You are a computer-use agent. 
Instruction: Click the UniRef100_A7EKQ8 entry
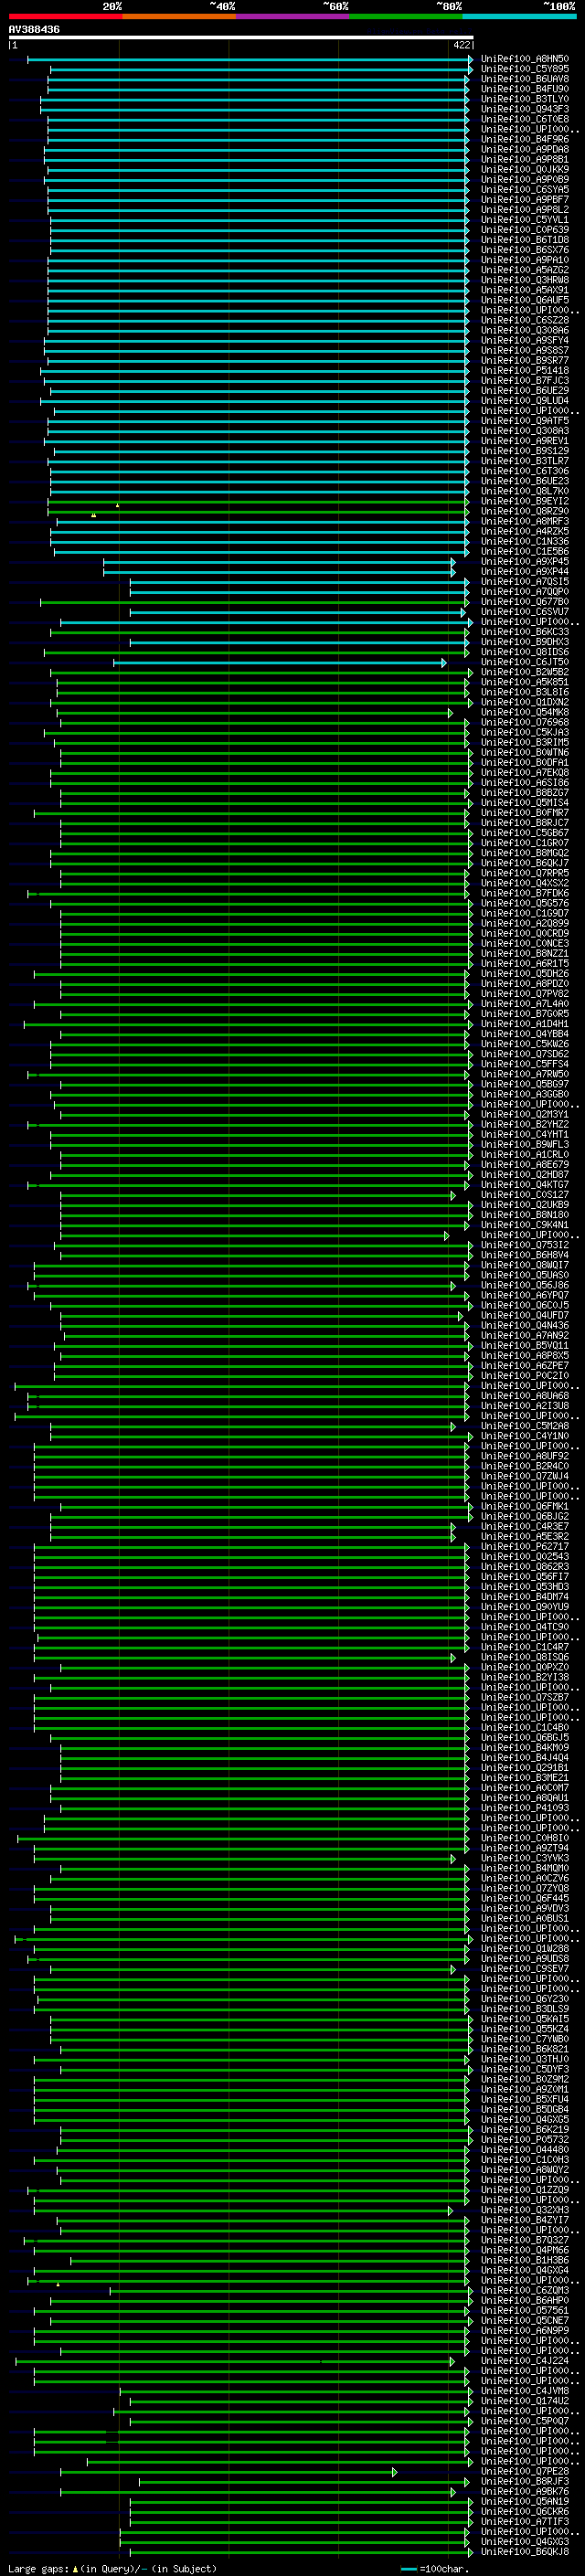tap(524, 772)
